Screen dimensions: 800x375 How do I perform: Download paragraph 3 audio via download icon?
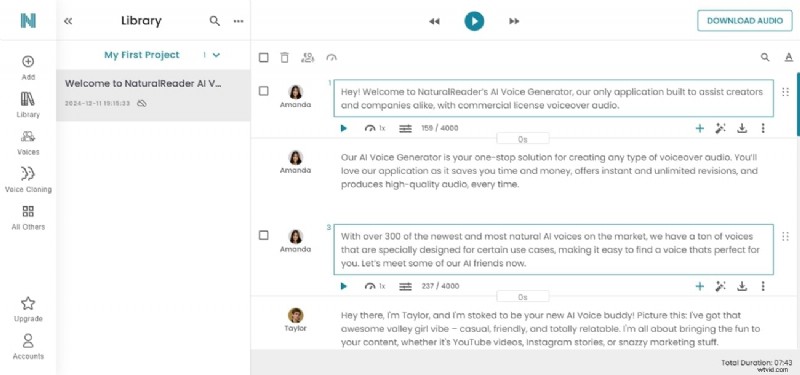742,286
